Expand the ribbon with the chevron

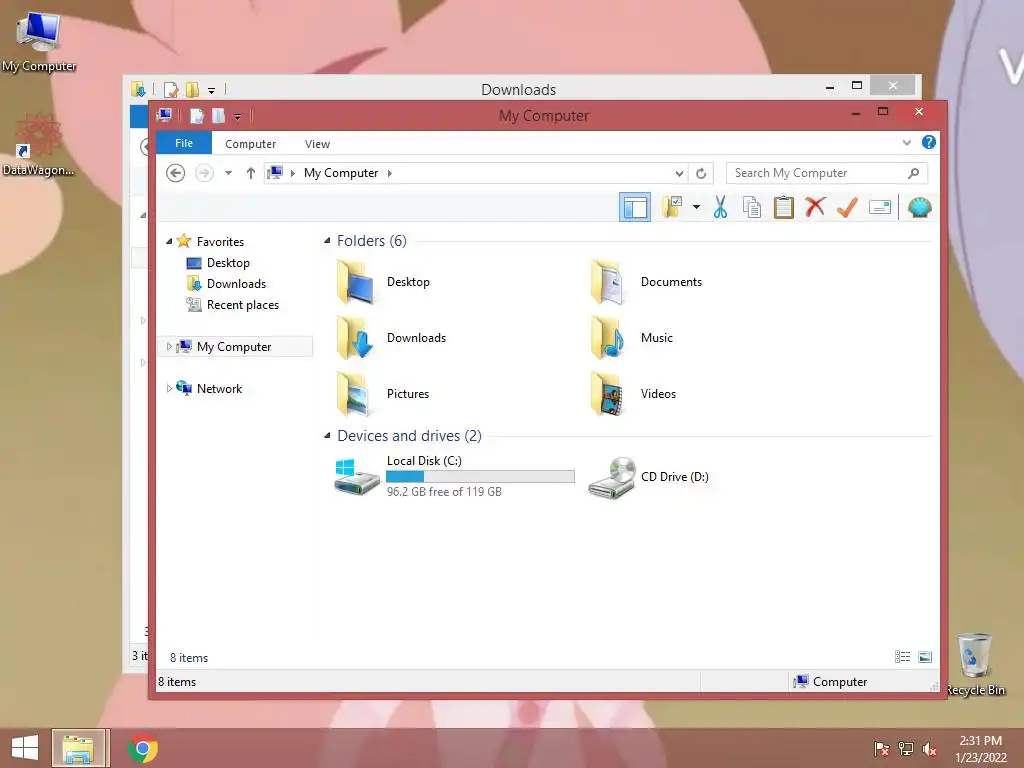906,142
